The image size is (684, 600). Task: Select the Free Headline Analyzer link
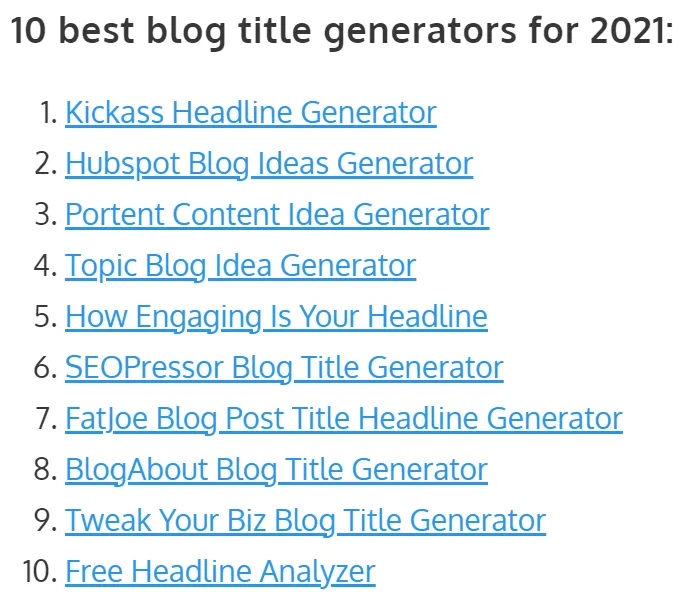(x=220, y=571)
